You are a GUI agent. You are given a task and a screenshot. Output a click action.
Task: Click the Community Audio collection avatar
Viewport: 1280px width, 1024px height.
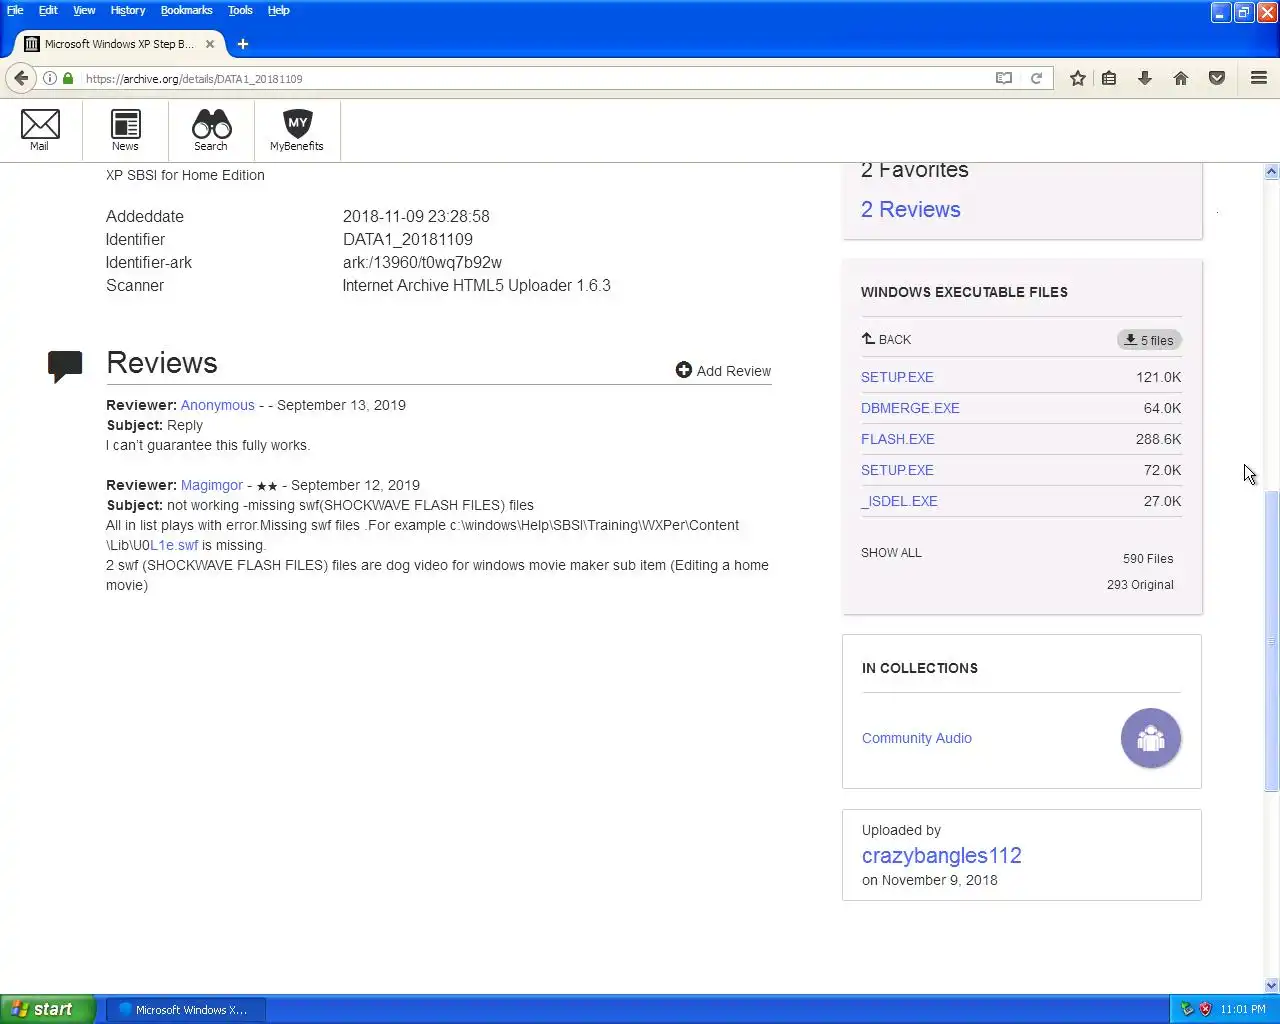1151,738
